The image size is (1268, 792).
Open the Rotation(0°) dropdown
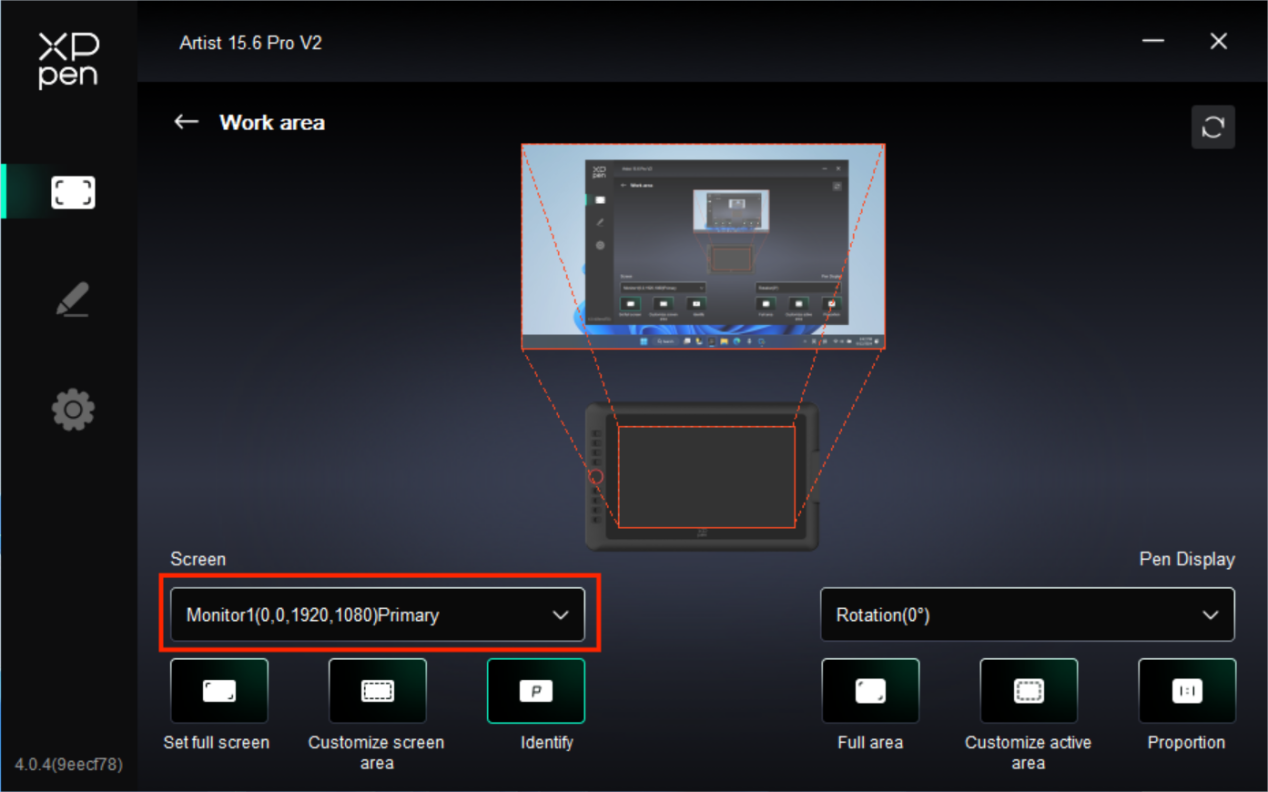click(1027, 615)
